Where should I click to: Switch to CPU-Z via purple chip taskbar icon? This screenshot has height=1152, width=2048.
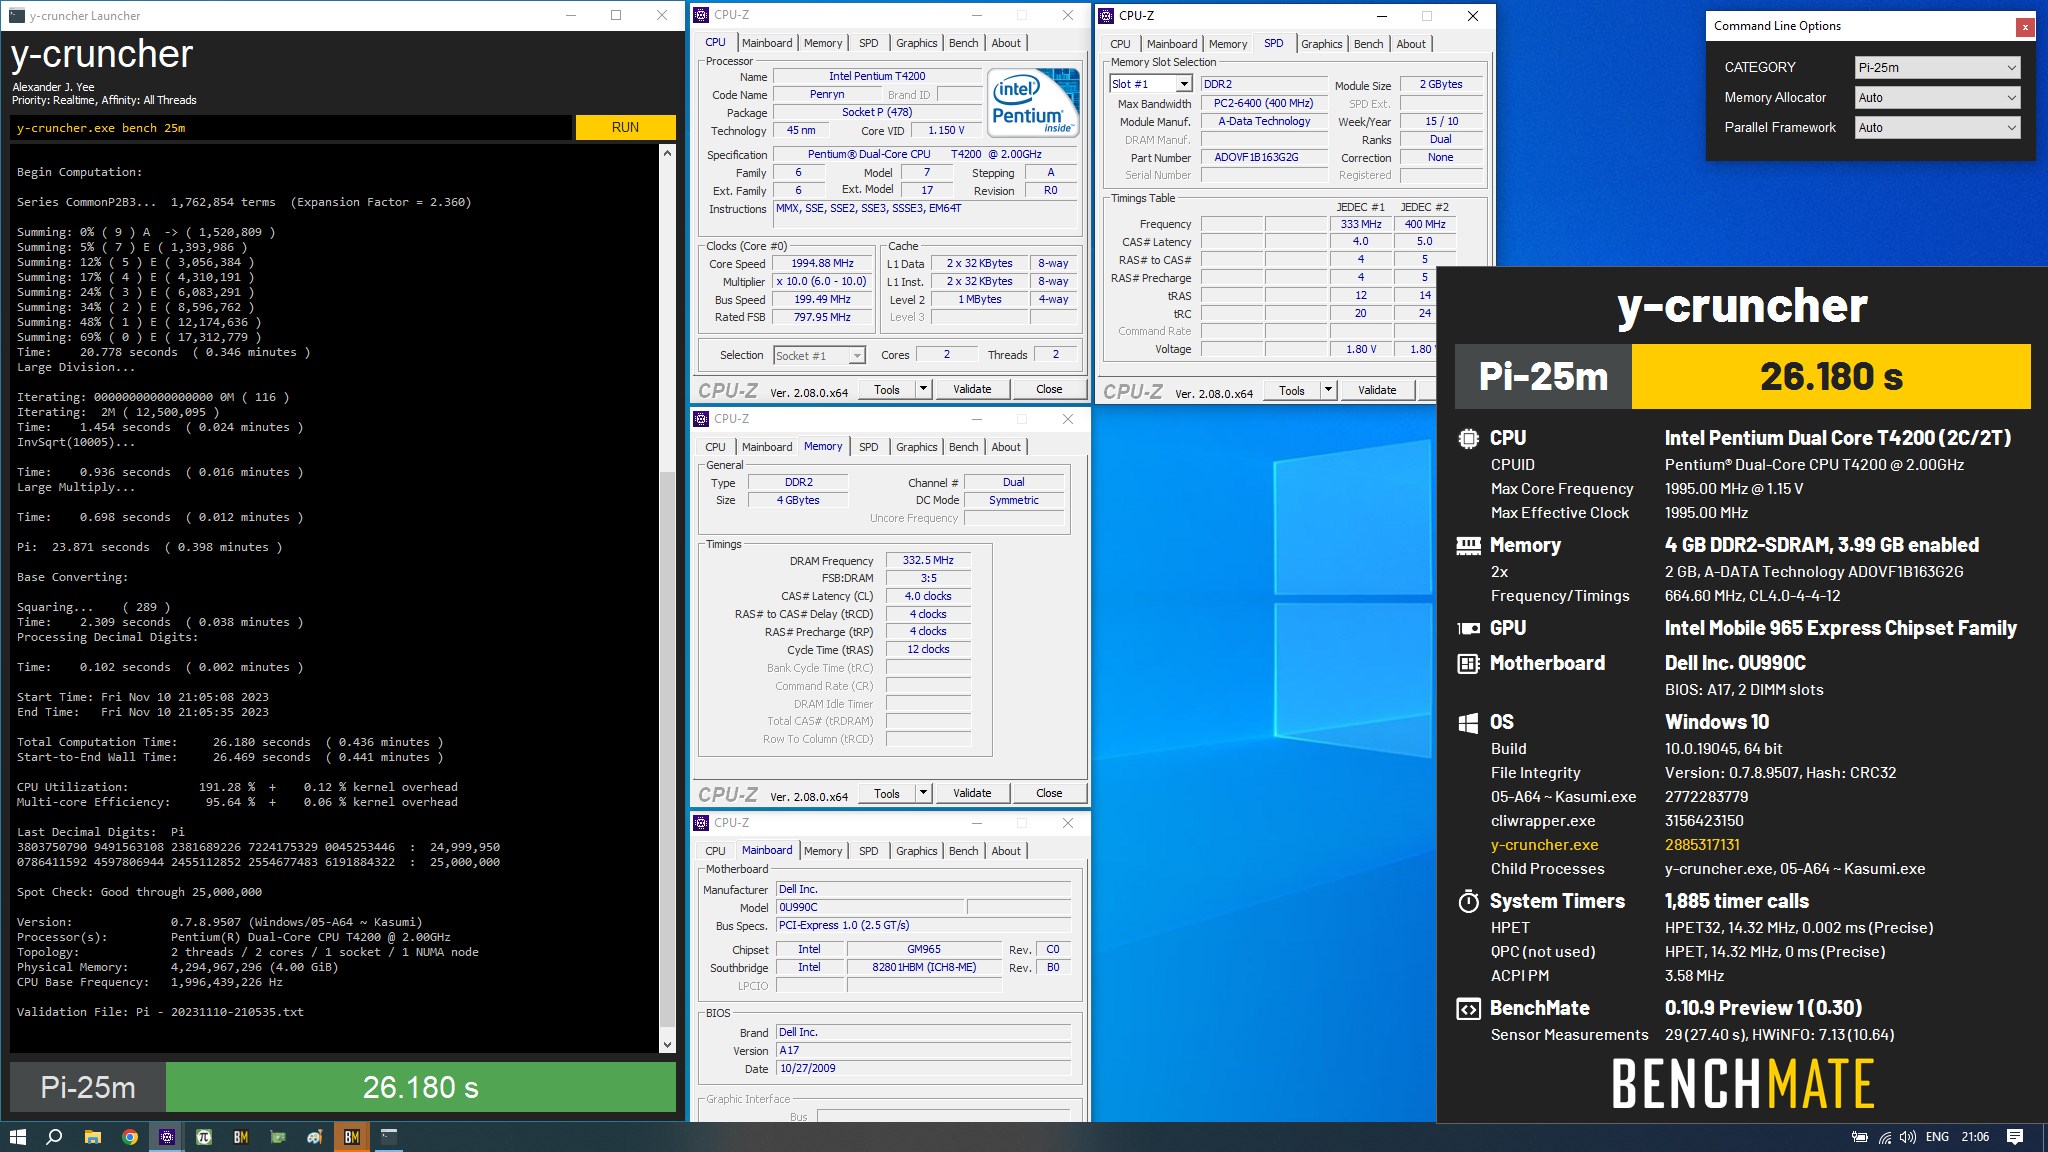click(x=167, y=1137)
